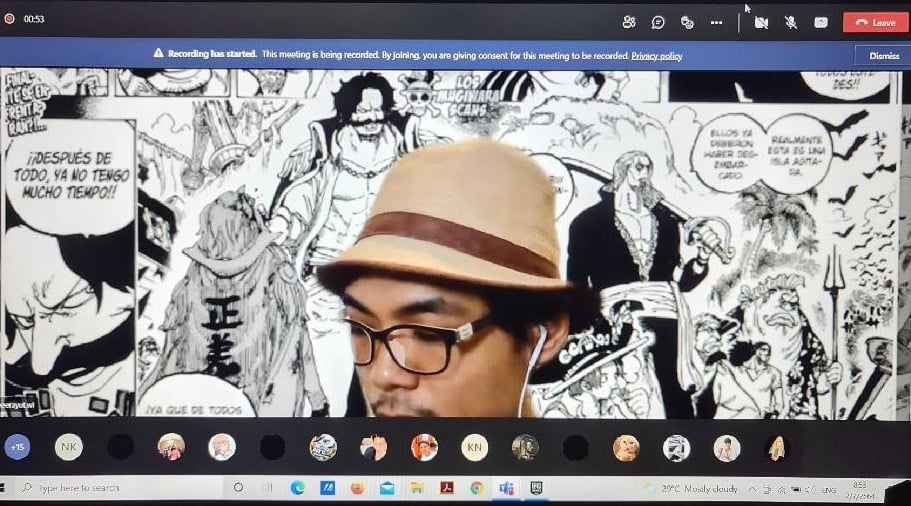911x506 pixels.
Task: Open the More actions ellipsis menu
Action: (716, 23)
